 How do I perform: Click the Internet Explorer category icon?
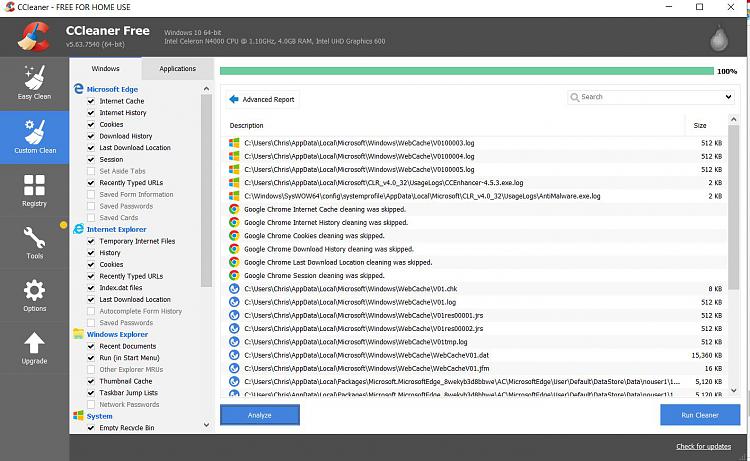pos(78,229)
